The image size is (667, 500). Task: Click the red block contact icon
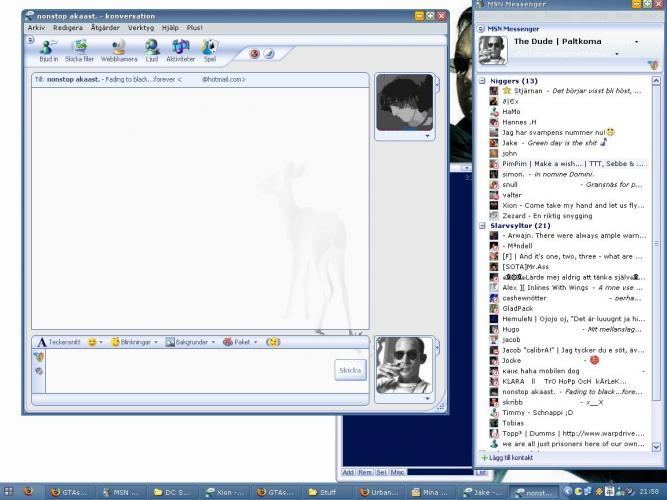tap(254, 53)
